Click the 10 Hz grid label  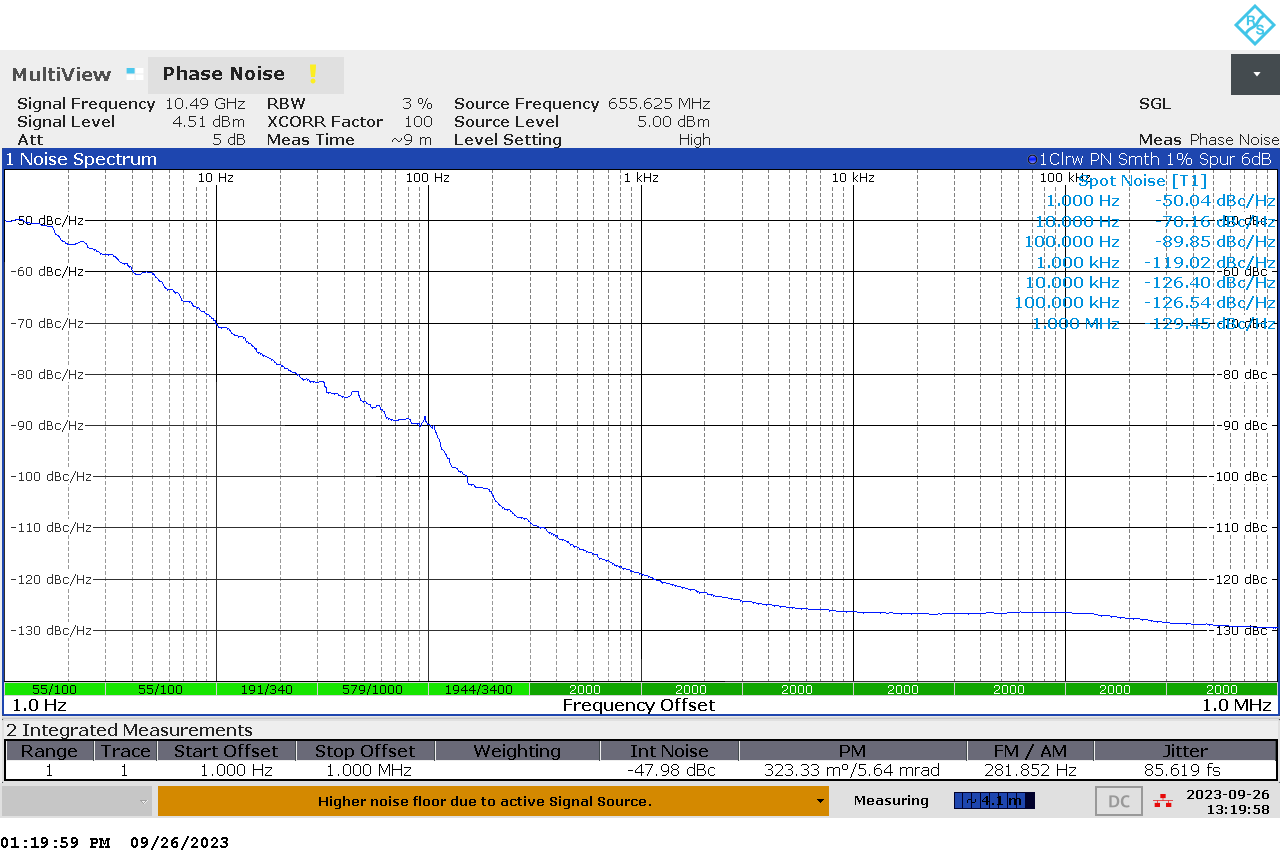pyautogui.click(x=215, y=178)
